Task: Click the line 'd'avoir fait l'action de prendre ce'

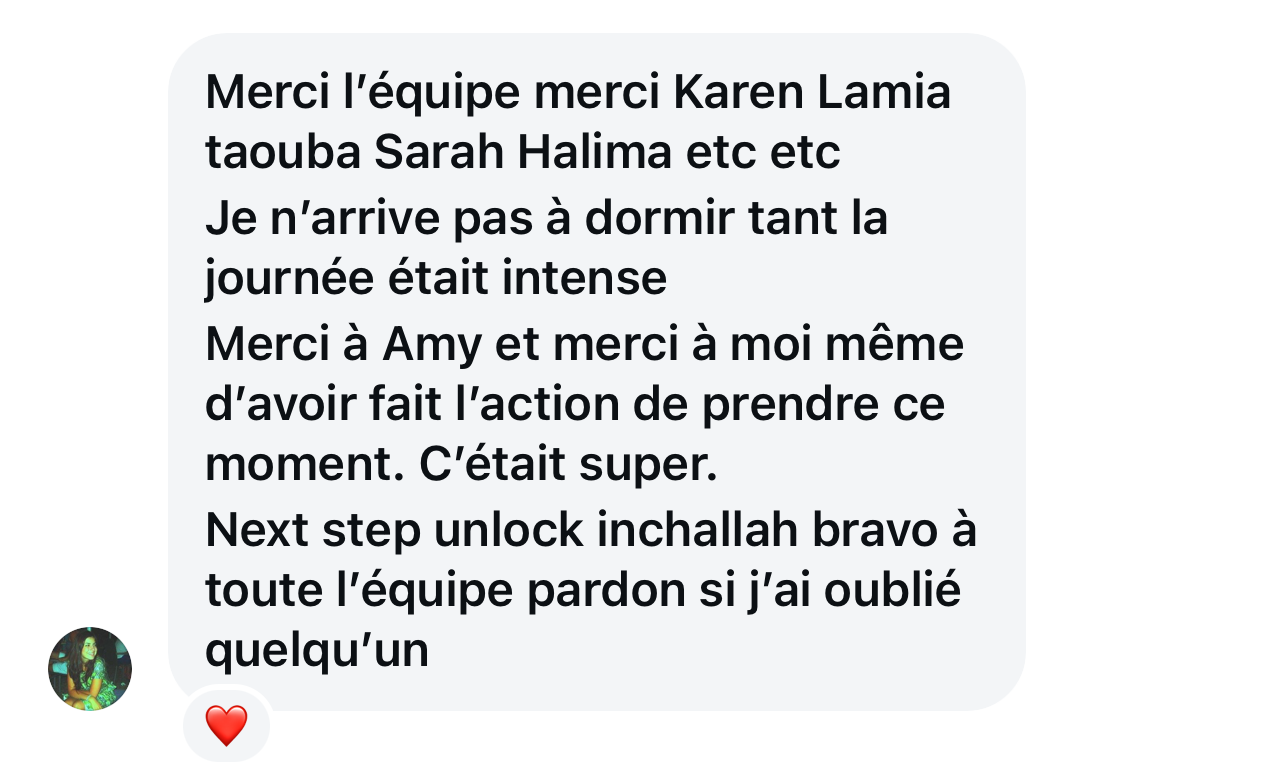Action: tap(575, 405)
